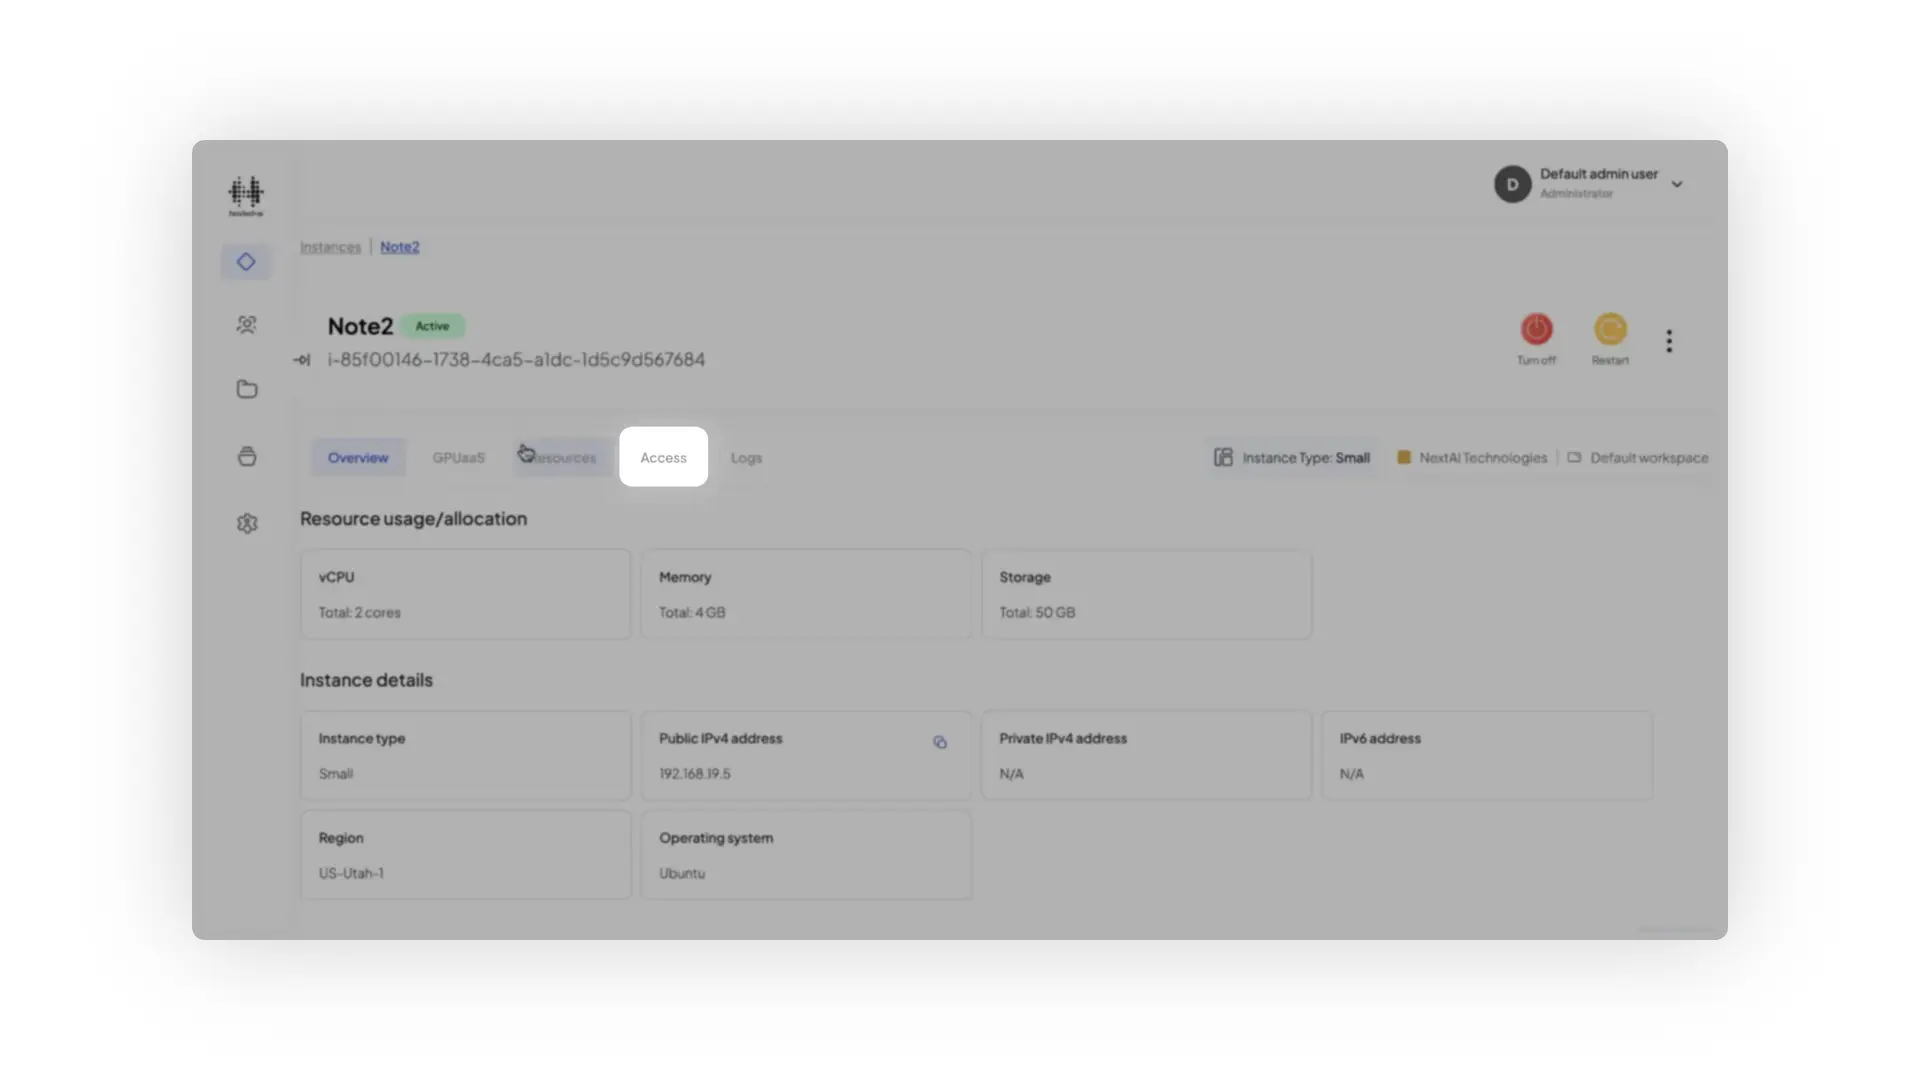Expand the Default admin user dropdown

coord(1677,184)
